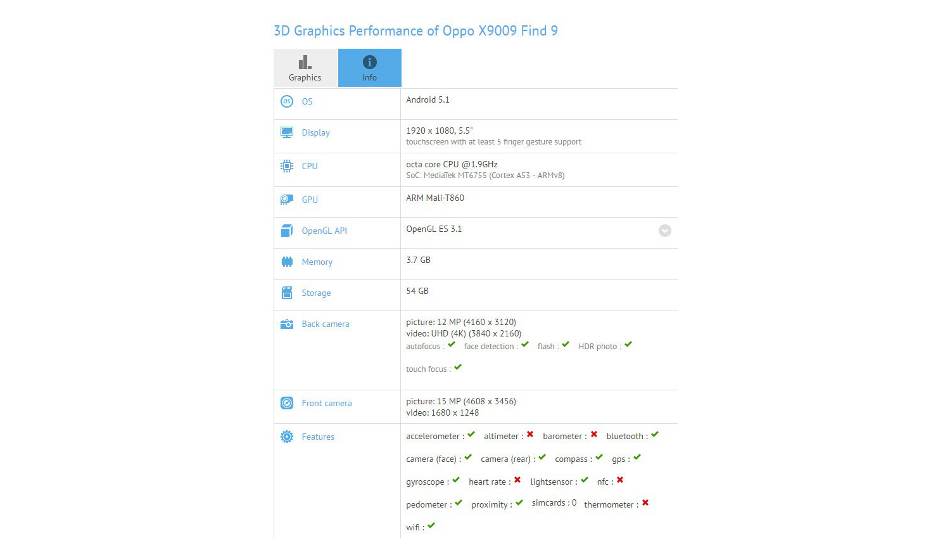Click the Storage disk icon

tap(287, 293)
